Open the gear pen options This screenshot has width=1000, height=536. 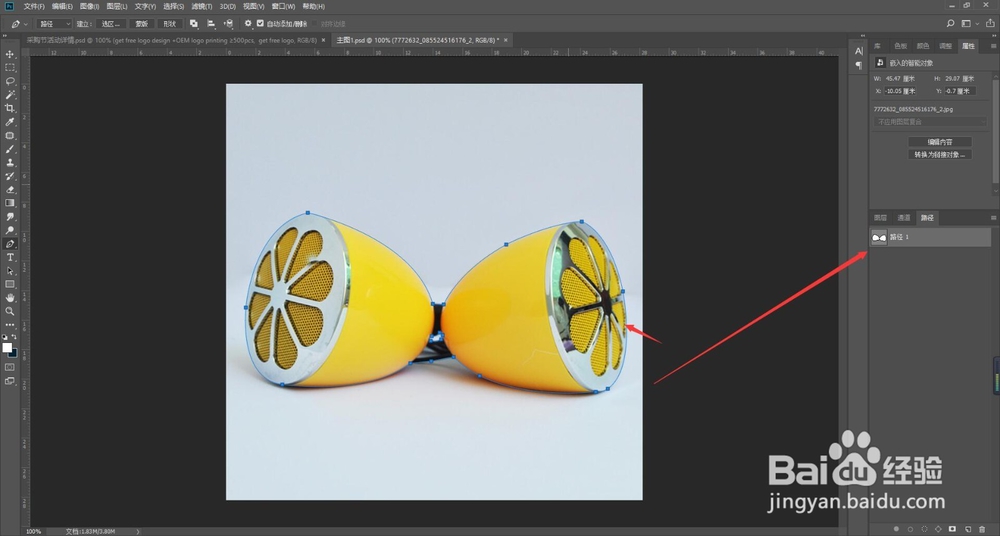pos(248,24)
